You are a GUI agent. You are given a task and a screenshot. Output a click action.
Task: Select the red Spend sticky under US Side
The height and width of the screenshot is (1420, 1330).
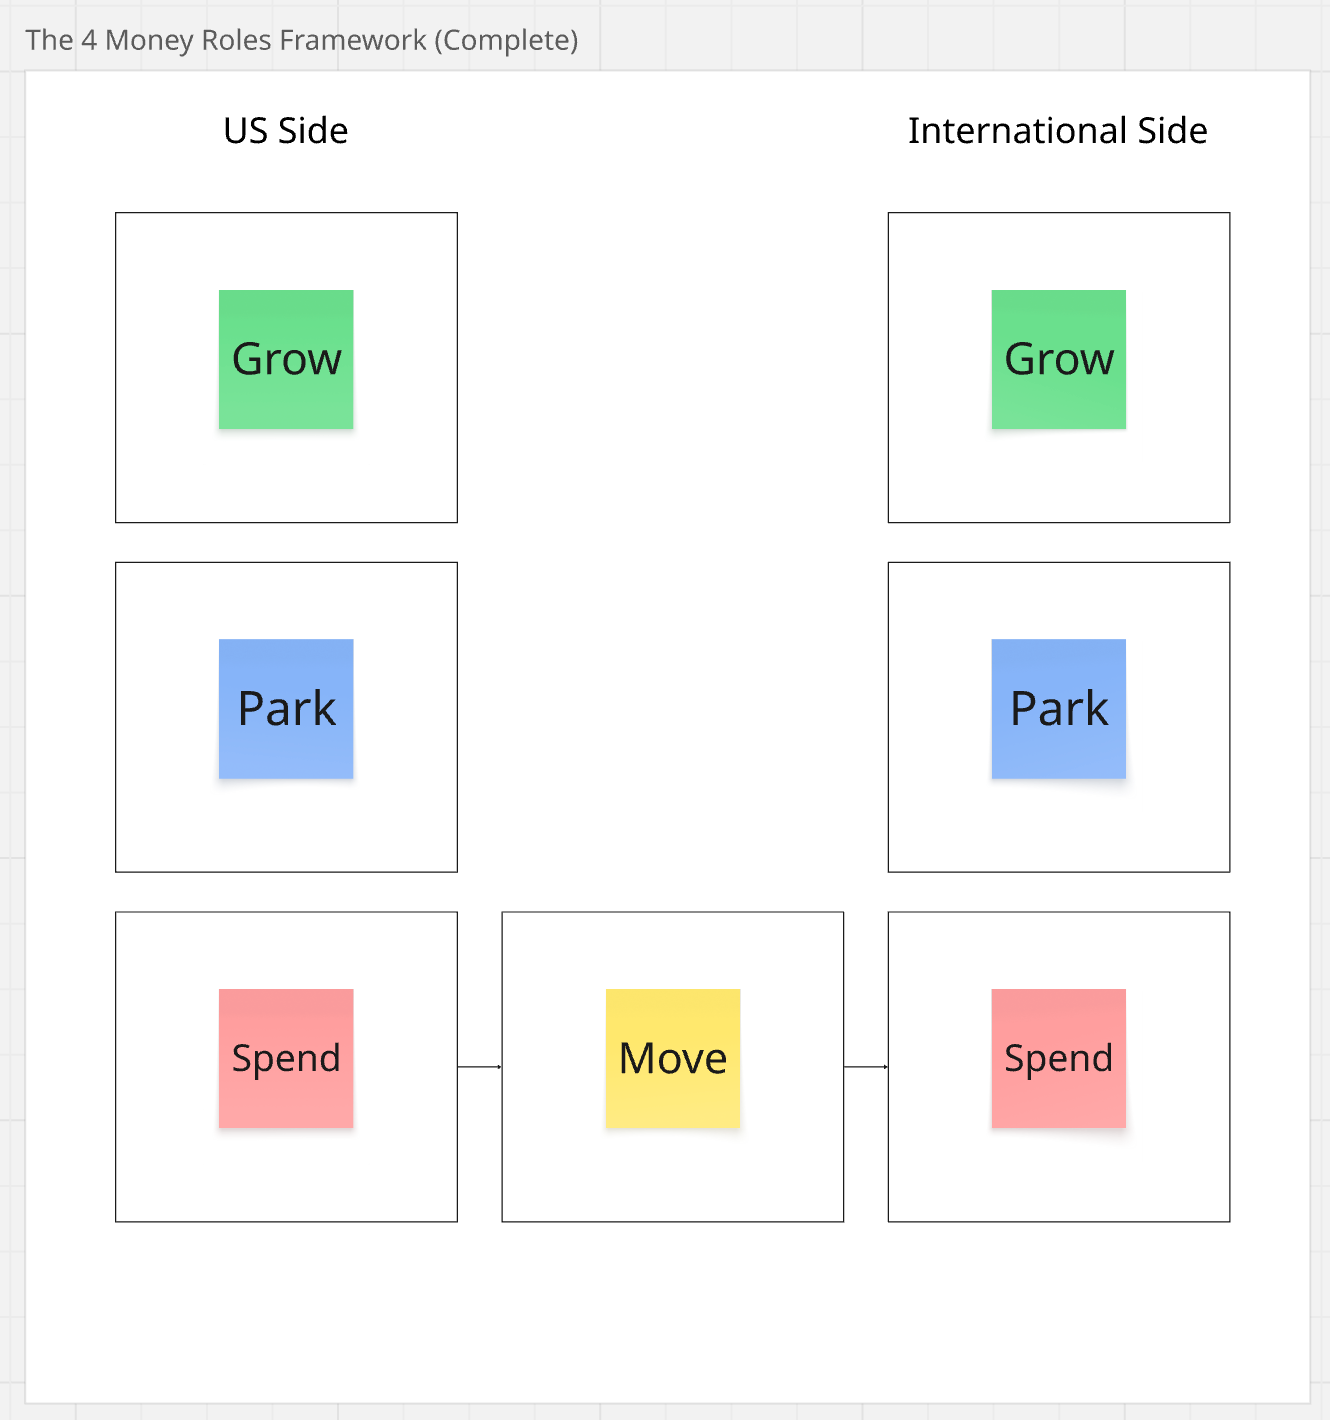point(286,1058)
